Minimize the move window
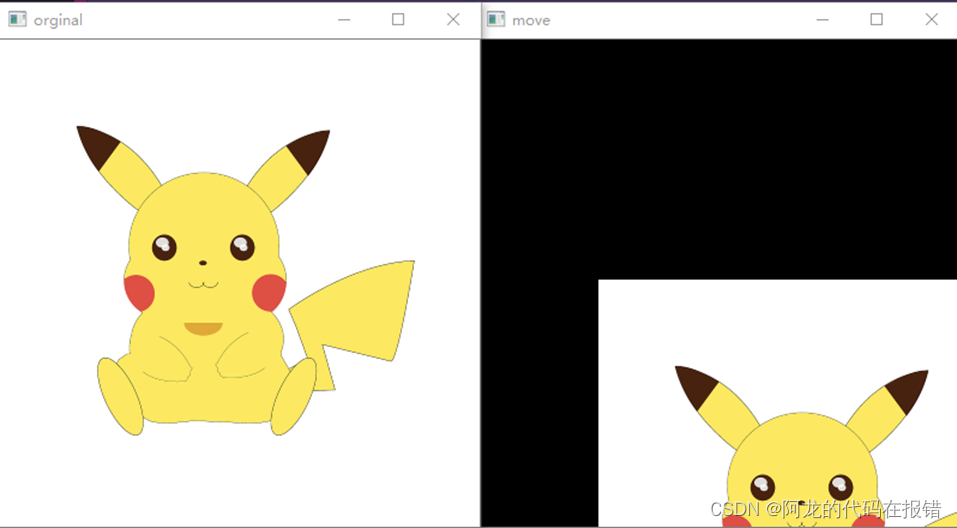This screenshot has width=957, height=528. tap(823, 20)
